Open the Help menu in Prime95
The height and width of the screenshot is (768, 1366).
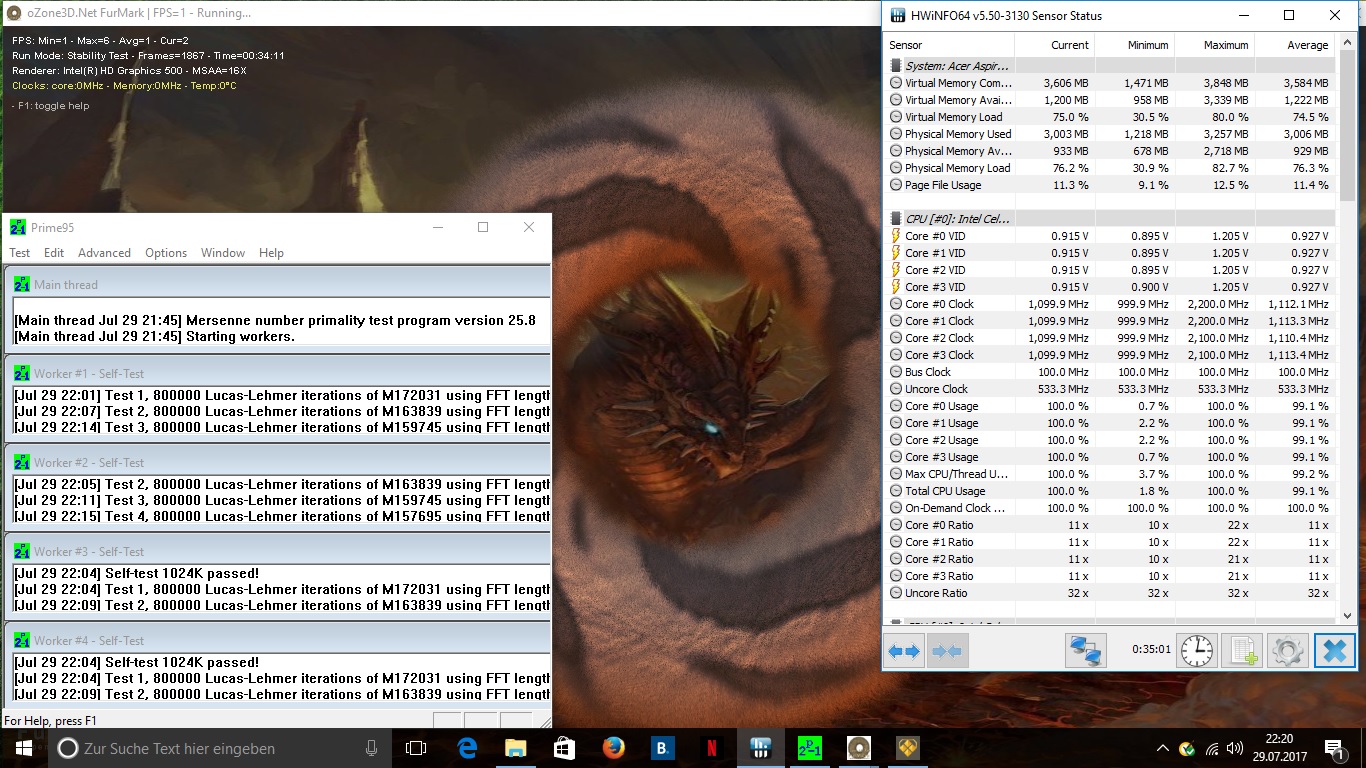coord(271,253)
